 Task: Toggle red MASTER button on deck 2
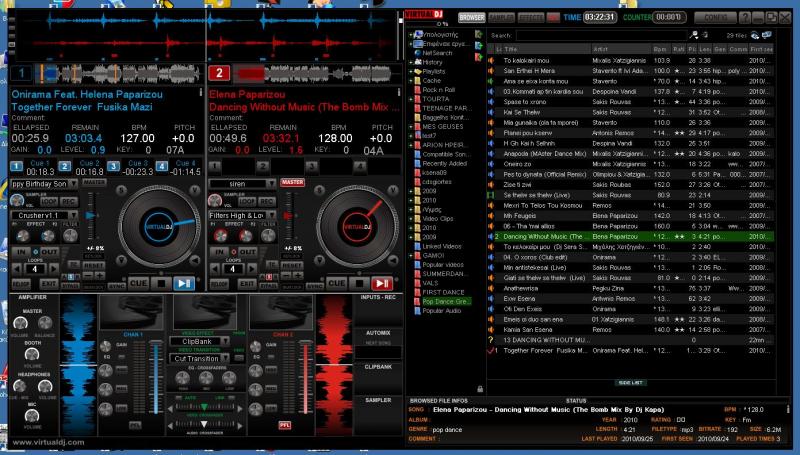click(x=292, y=182)
